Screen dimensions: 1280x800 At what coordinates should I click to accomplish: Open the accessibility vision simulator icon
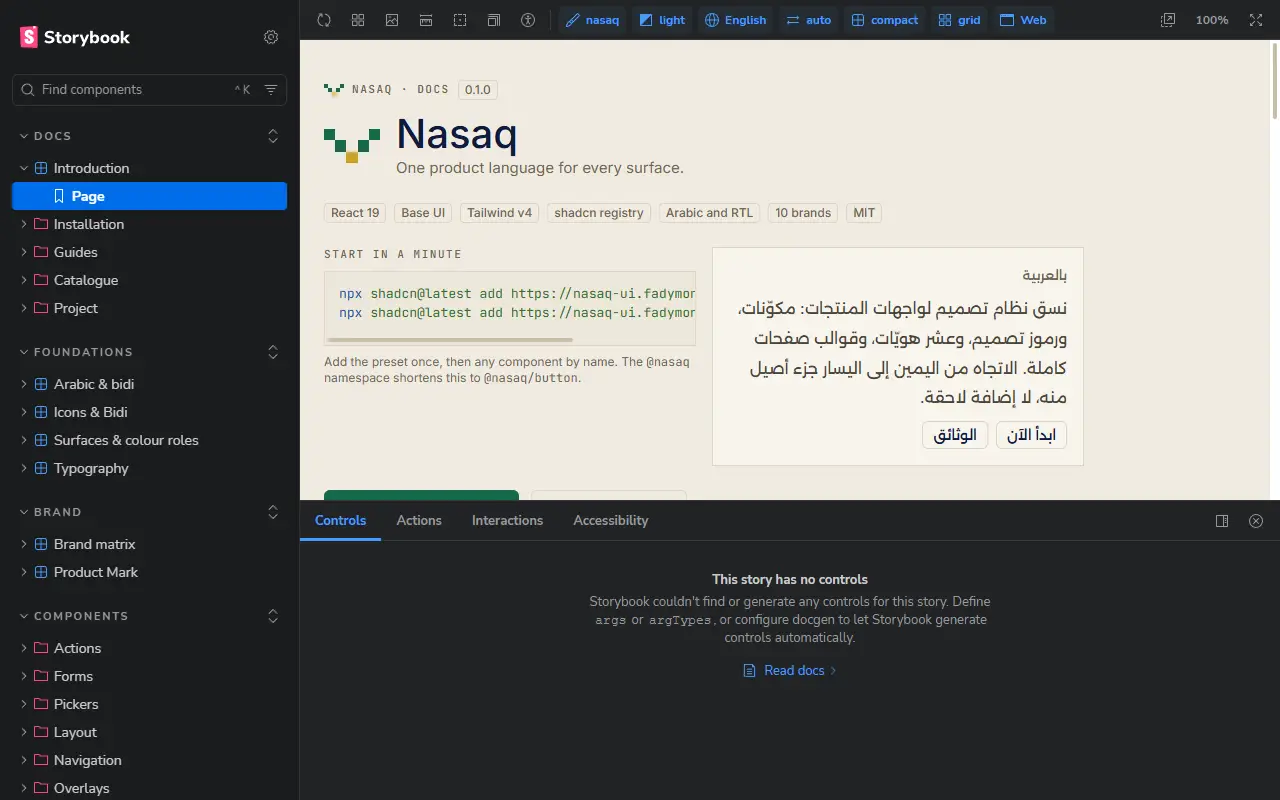pyautogui.click(x=528, y=20)
